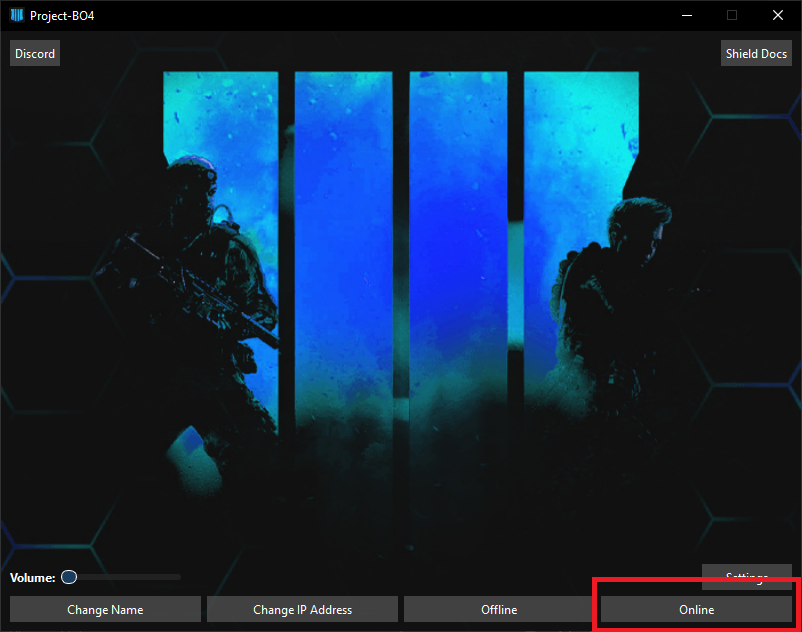Minimize the Project-BO4 window
Viewport: 802px width, 632px height.
pyautogui.click(x=686, y=15)
